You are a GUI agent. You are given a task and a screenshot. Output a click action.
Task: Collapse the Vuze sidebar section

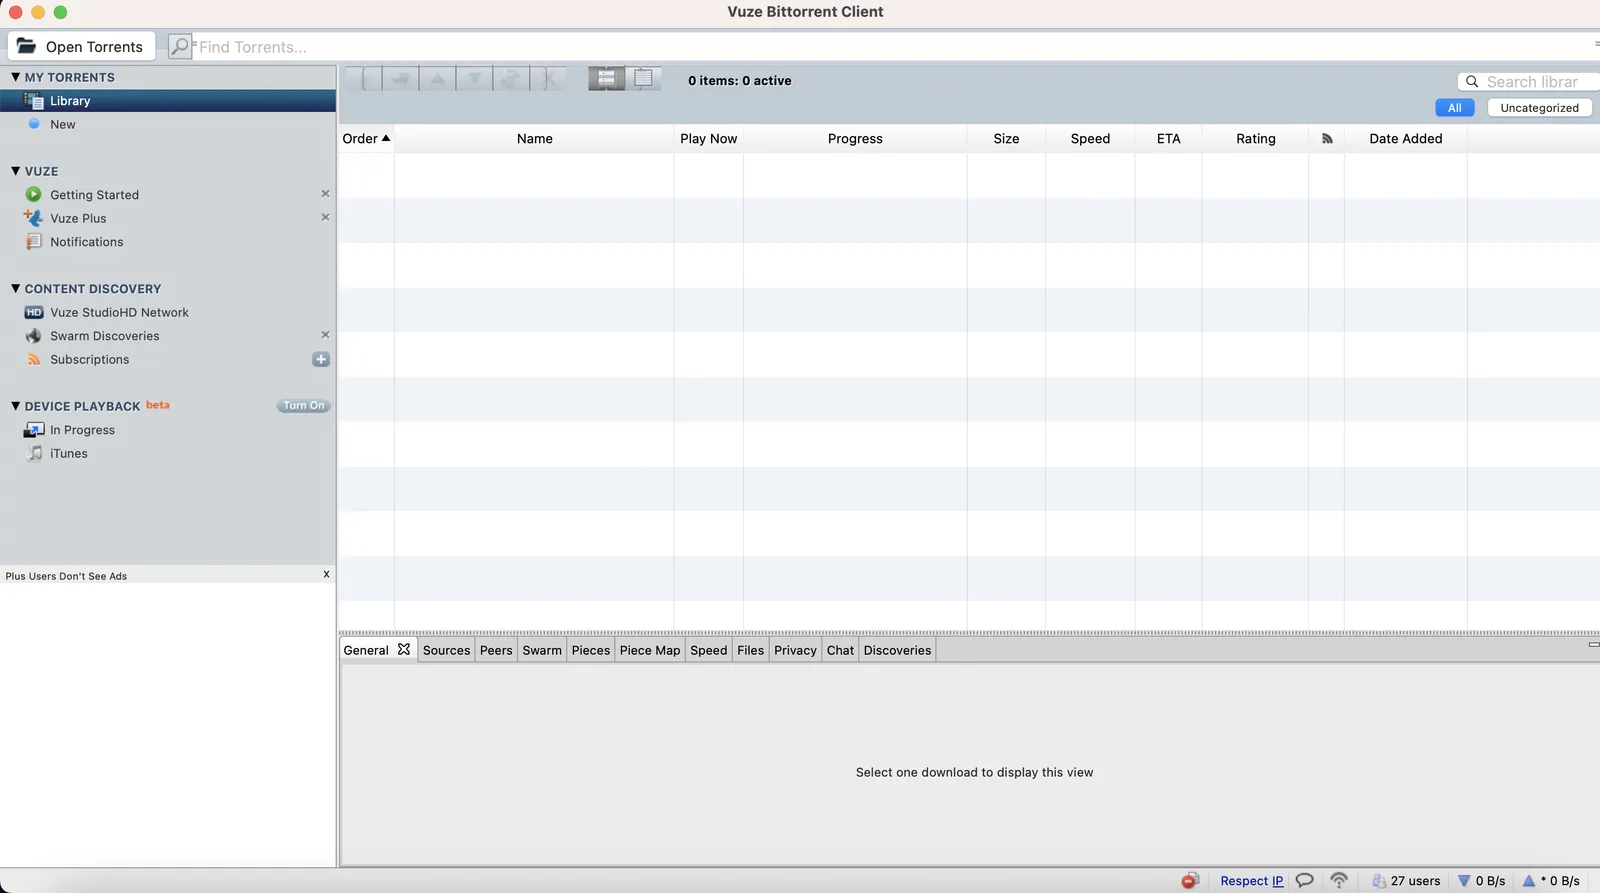pos(15,171)
